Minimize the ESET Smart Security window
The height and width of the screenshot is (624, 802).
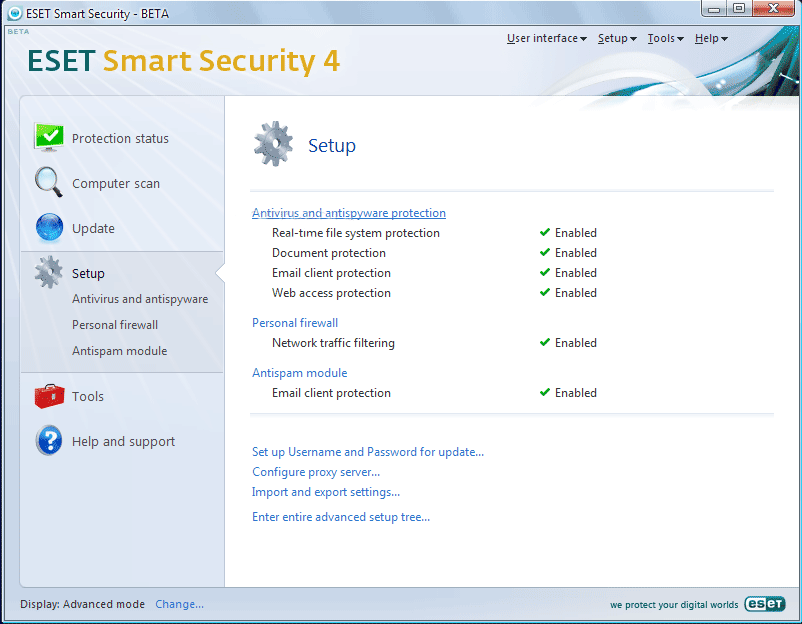[x=714, y=9]
